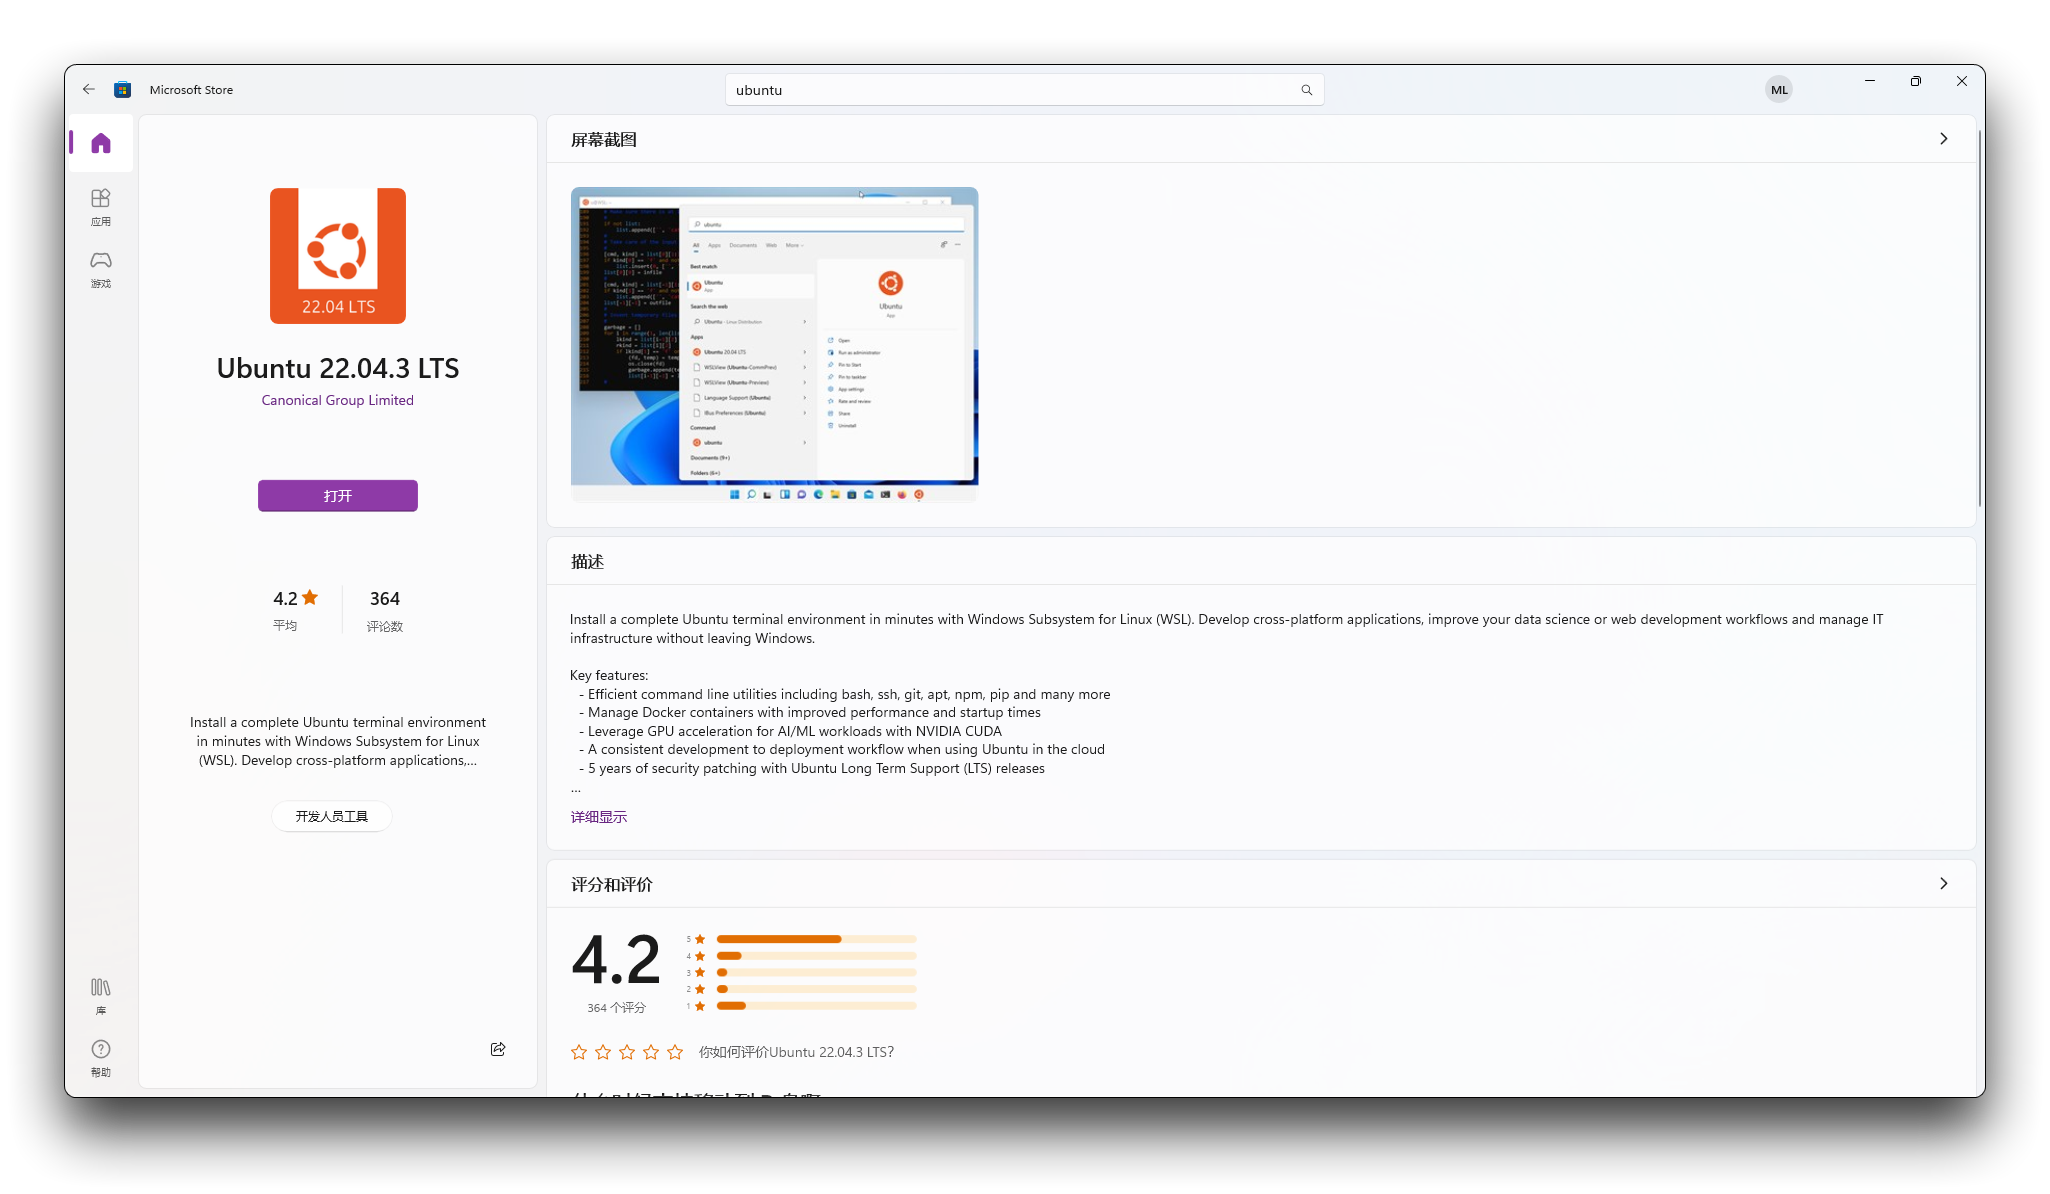Viewport: 2050px width, 1194px height.
Task: Click the Ubuntu 22.04 LTS app logo
Action: [x=338, y=256]
